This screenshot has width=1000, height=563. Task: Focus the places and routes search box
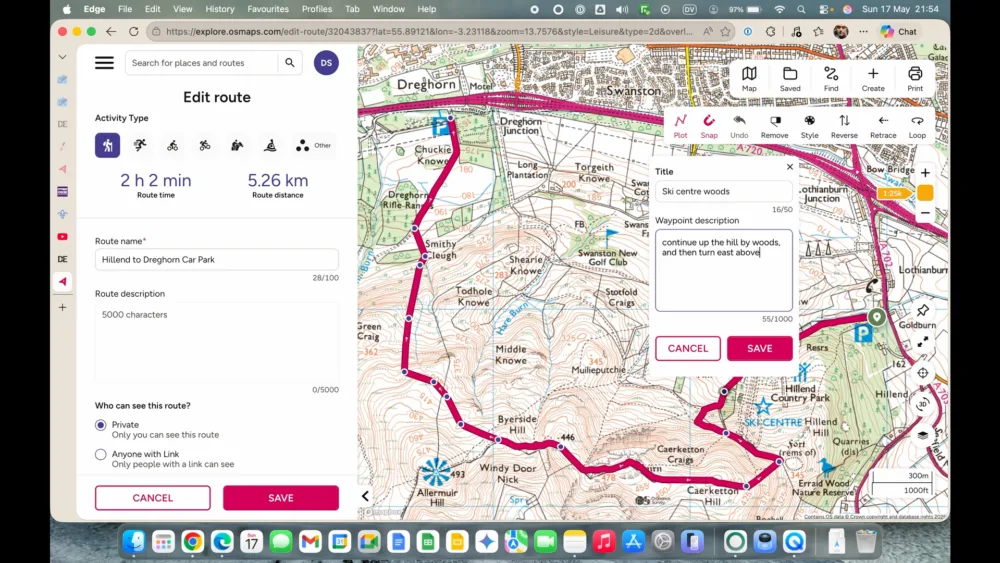(202, 62)
